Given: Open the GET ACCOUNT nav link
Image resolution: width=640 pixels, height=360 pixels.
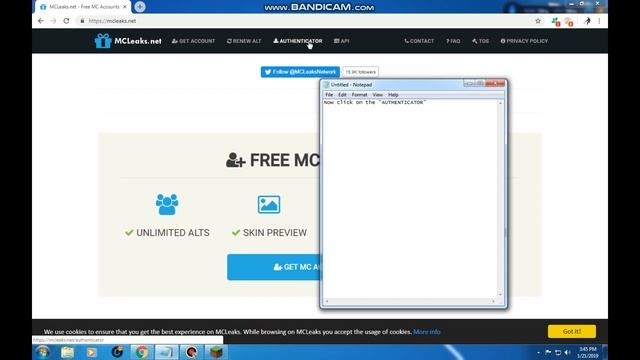Looking at the screenshot, I should (x=193, y=41).
